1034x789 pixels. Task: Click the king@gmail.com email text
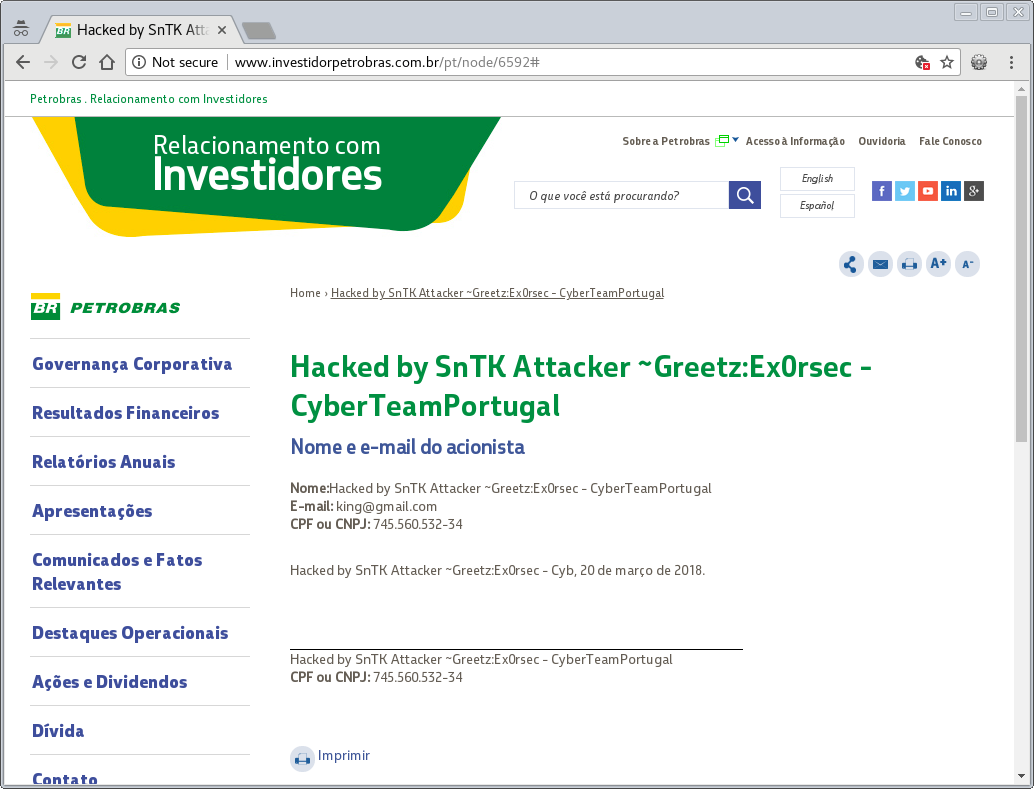coord(386,507)
